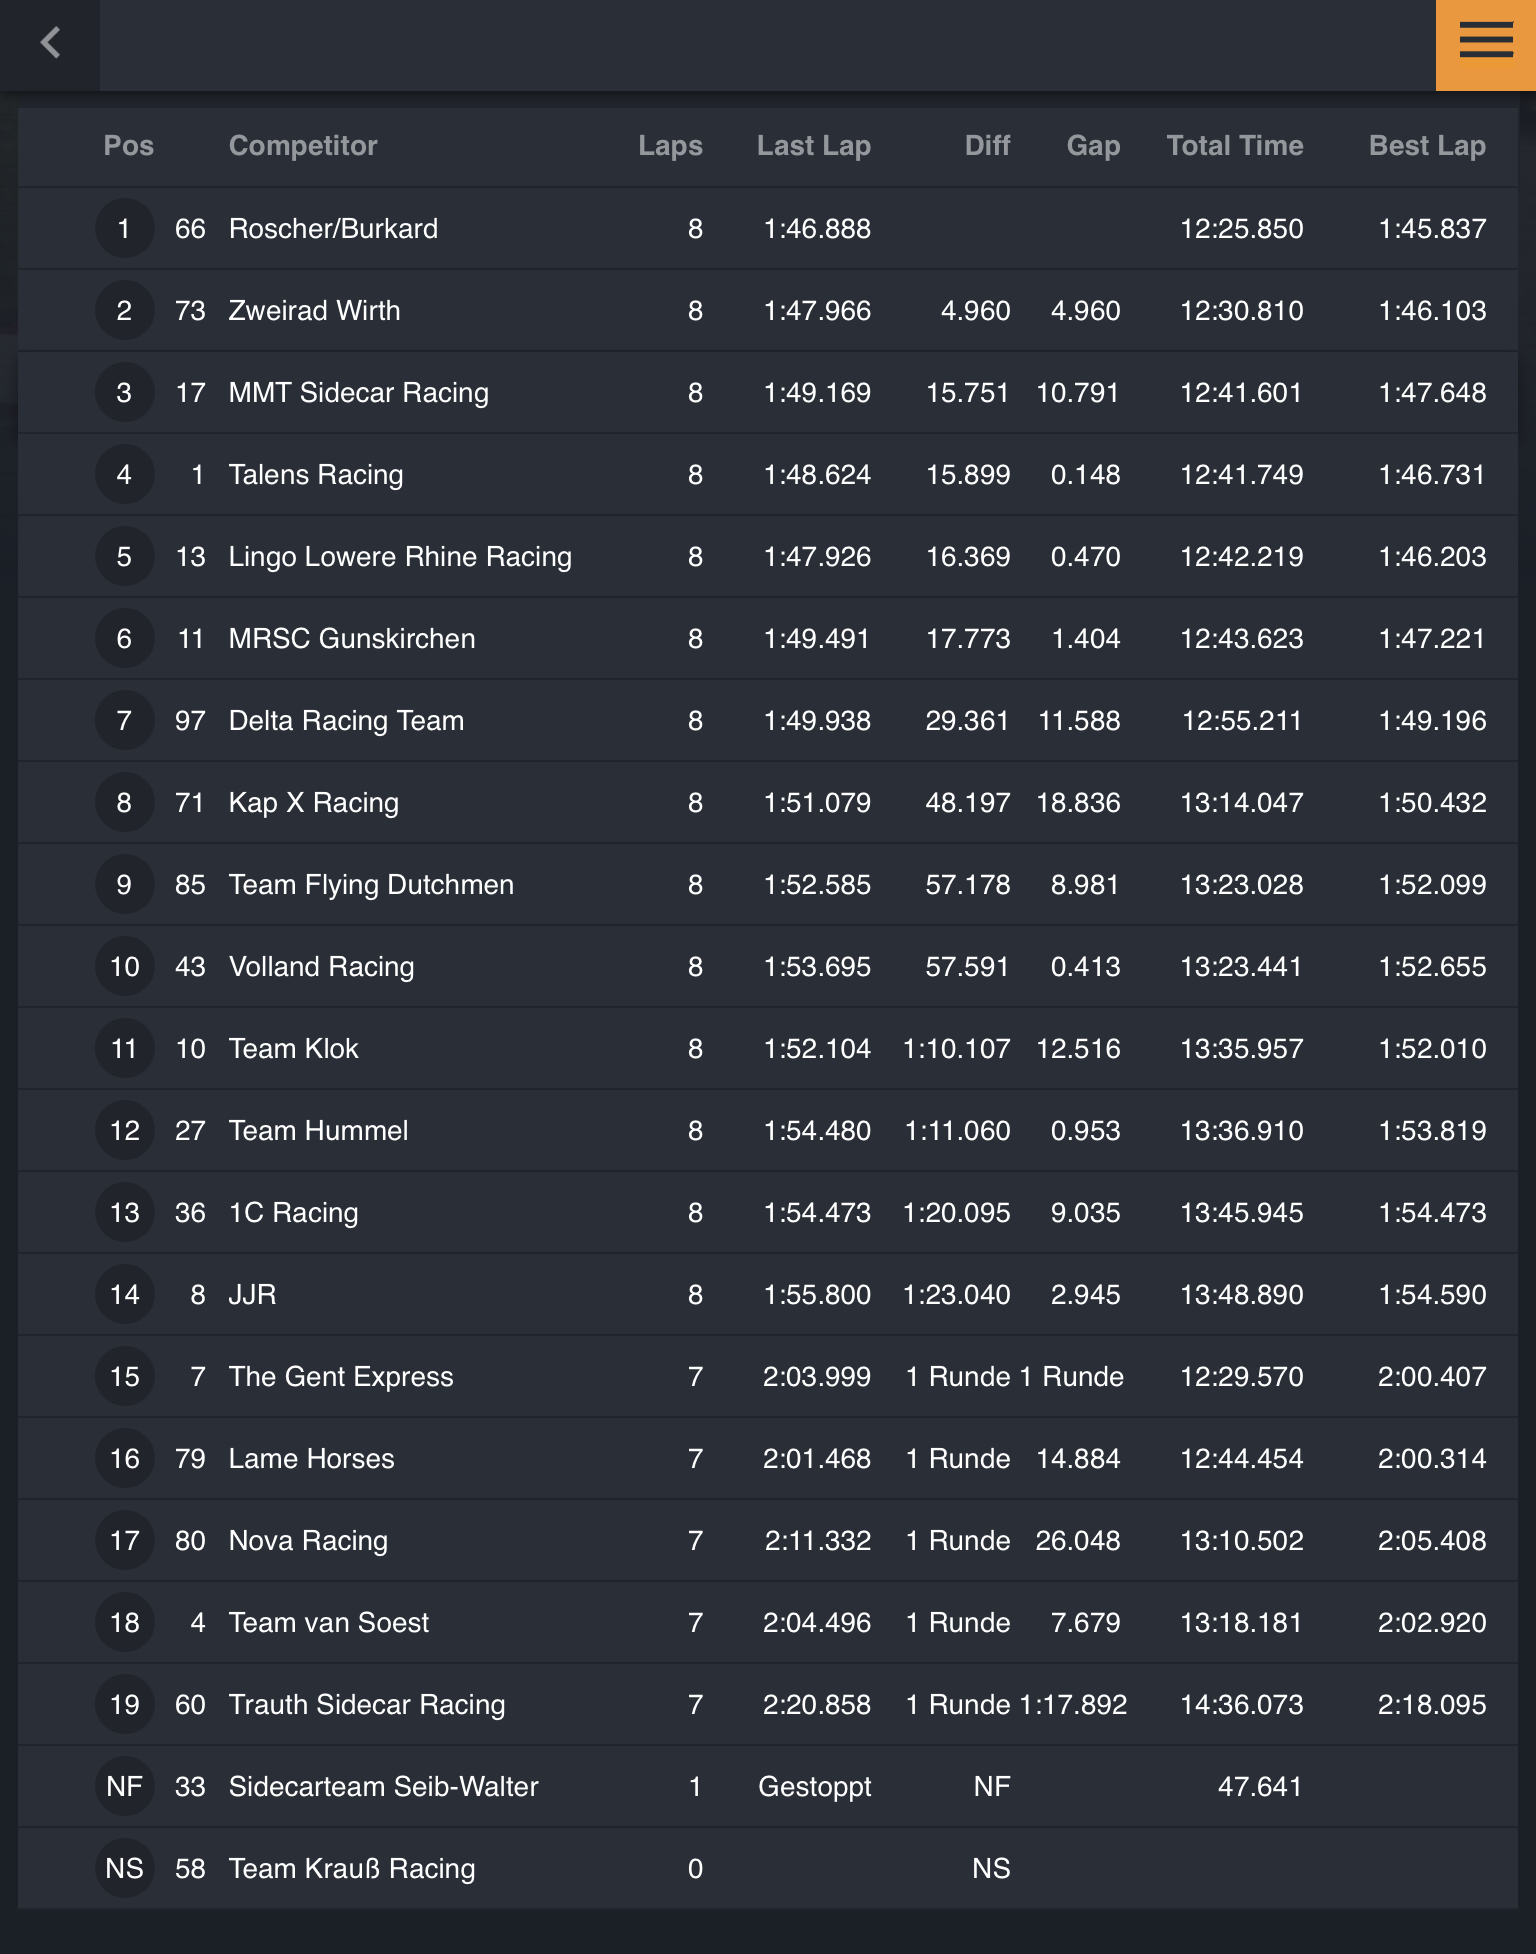The height and width of the screenshot is (1954, 1536).
Task: Open the orange hamburger menu
Action: pyautogui.click(x=1485, y=44)
